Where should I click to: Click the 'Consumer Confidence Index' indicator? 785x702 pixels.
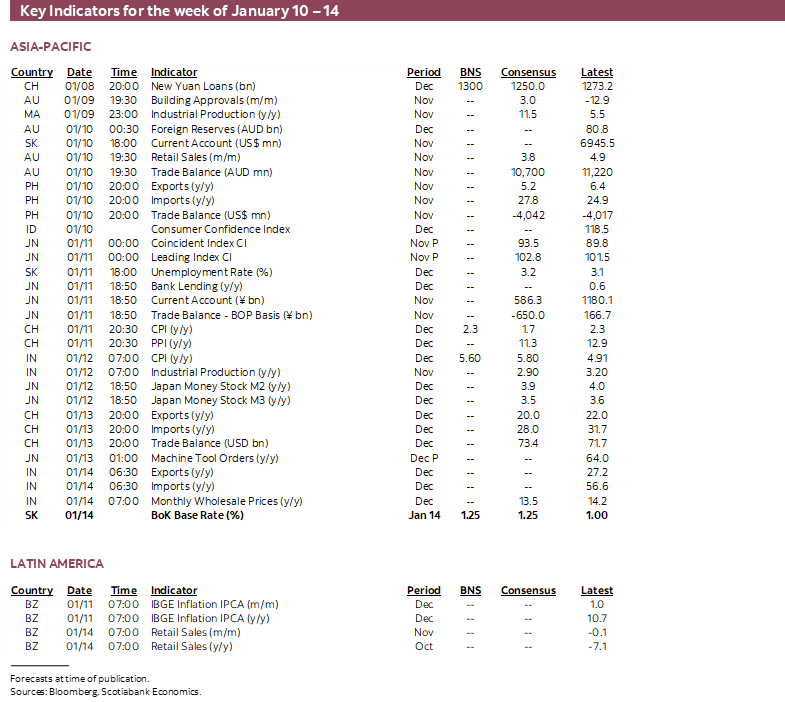(x=220, y=229)
